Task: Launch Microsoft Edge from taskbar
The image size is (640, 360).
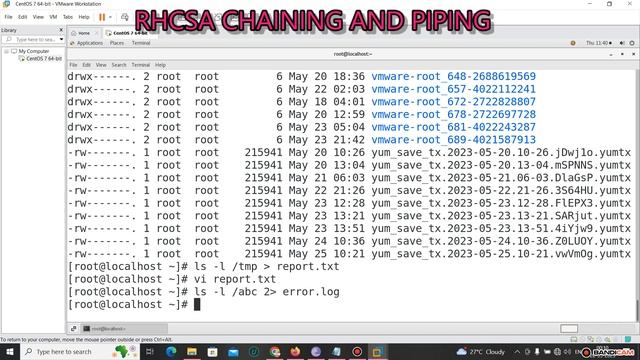Action: [171, 351]
